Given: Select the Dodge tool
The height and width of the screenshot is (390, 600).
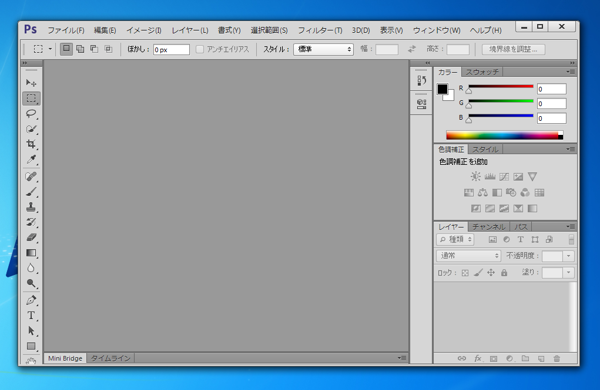Looking at the screenshot, I should pyautogui.click(x=31, y=283).
